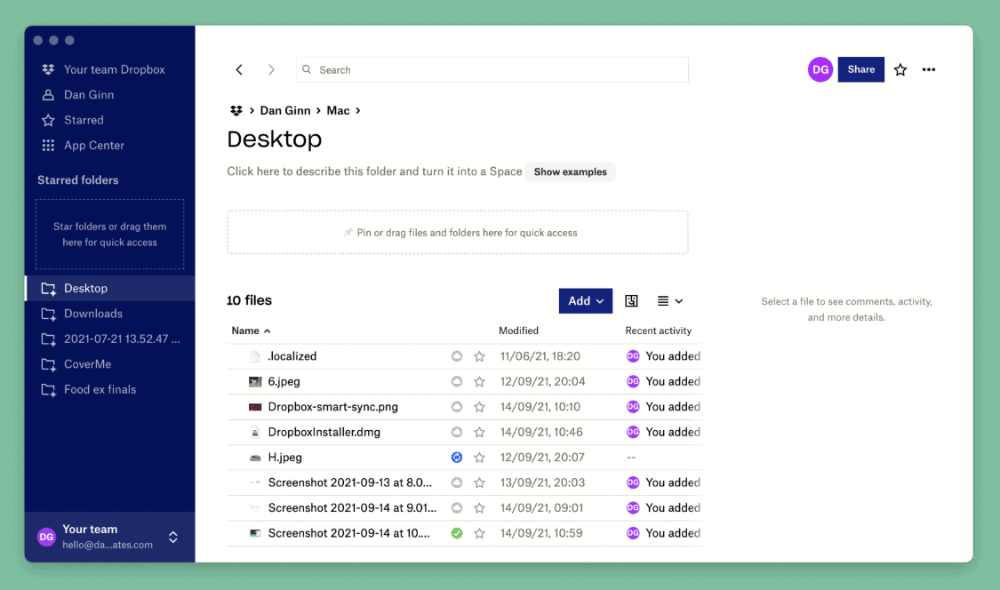Click the DG avatar in the top bar
The height and width of the screenshot is (590, 1000).
(x=820, y=69)
